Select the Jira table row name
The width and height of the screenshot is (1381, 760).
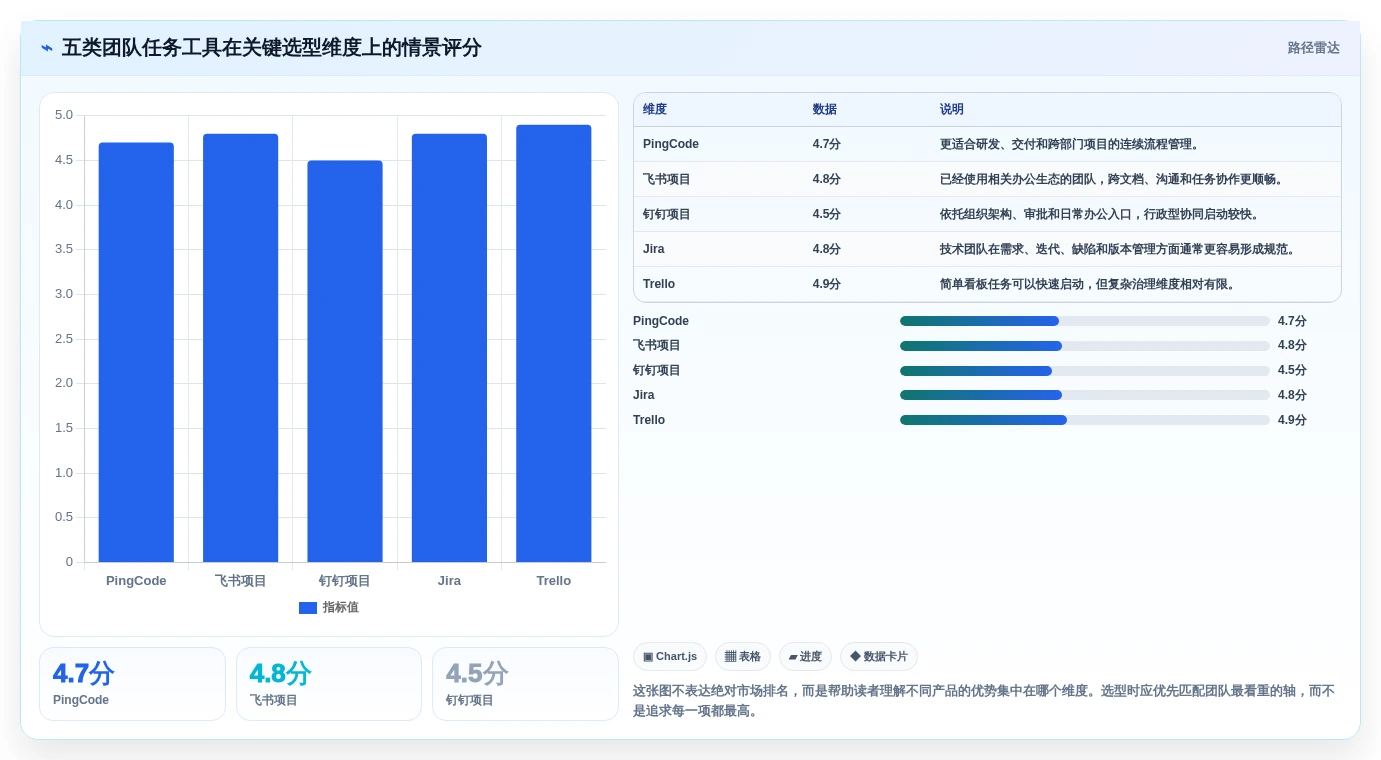654,249
